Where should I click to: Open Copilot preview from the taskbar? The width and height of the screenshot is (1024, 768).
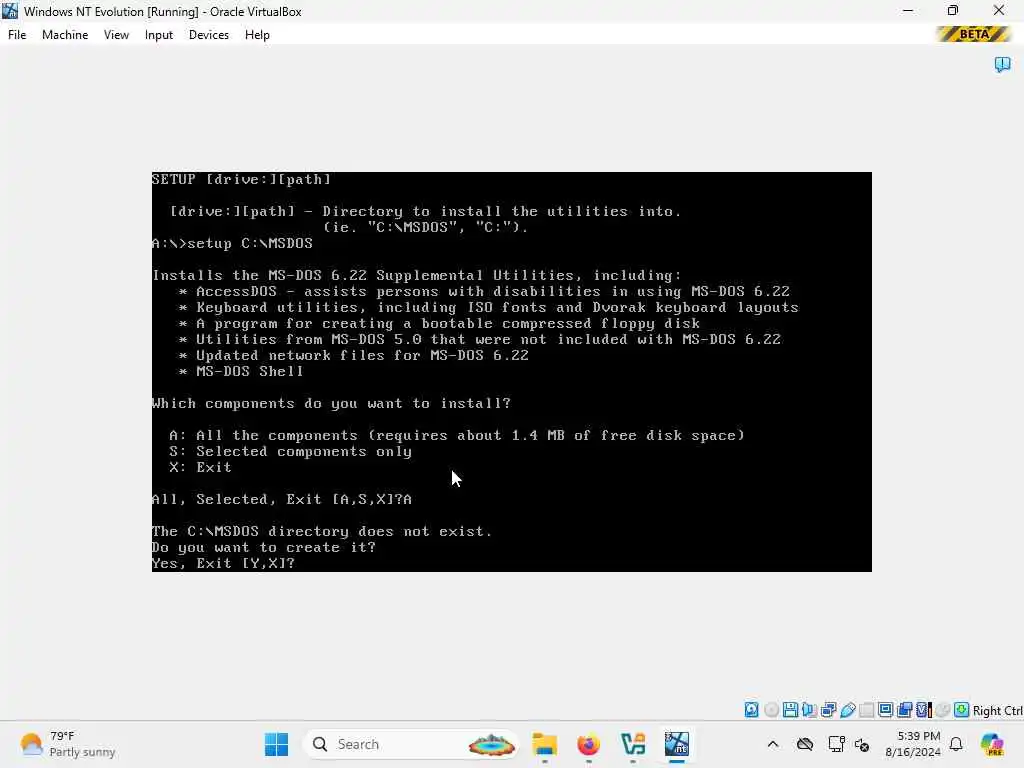click(992, 744)
